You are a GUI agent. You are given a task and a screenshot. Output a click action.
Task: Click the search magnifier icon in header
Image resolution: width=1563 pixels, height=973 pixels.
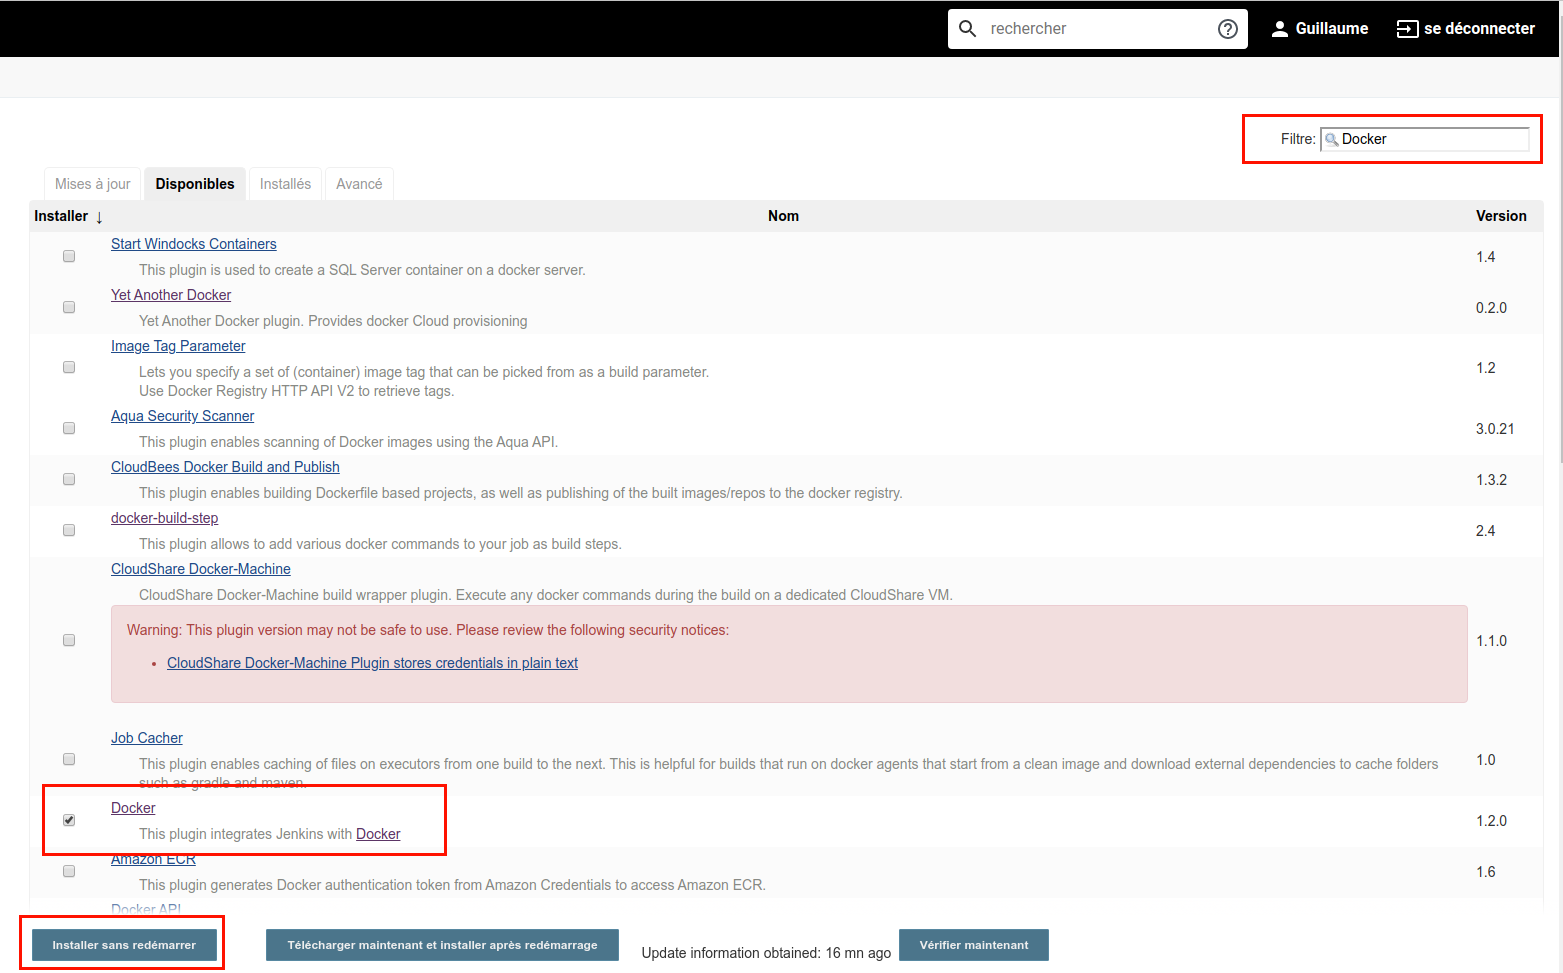pyautogui.click(x=967, y=29)
